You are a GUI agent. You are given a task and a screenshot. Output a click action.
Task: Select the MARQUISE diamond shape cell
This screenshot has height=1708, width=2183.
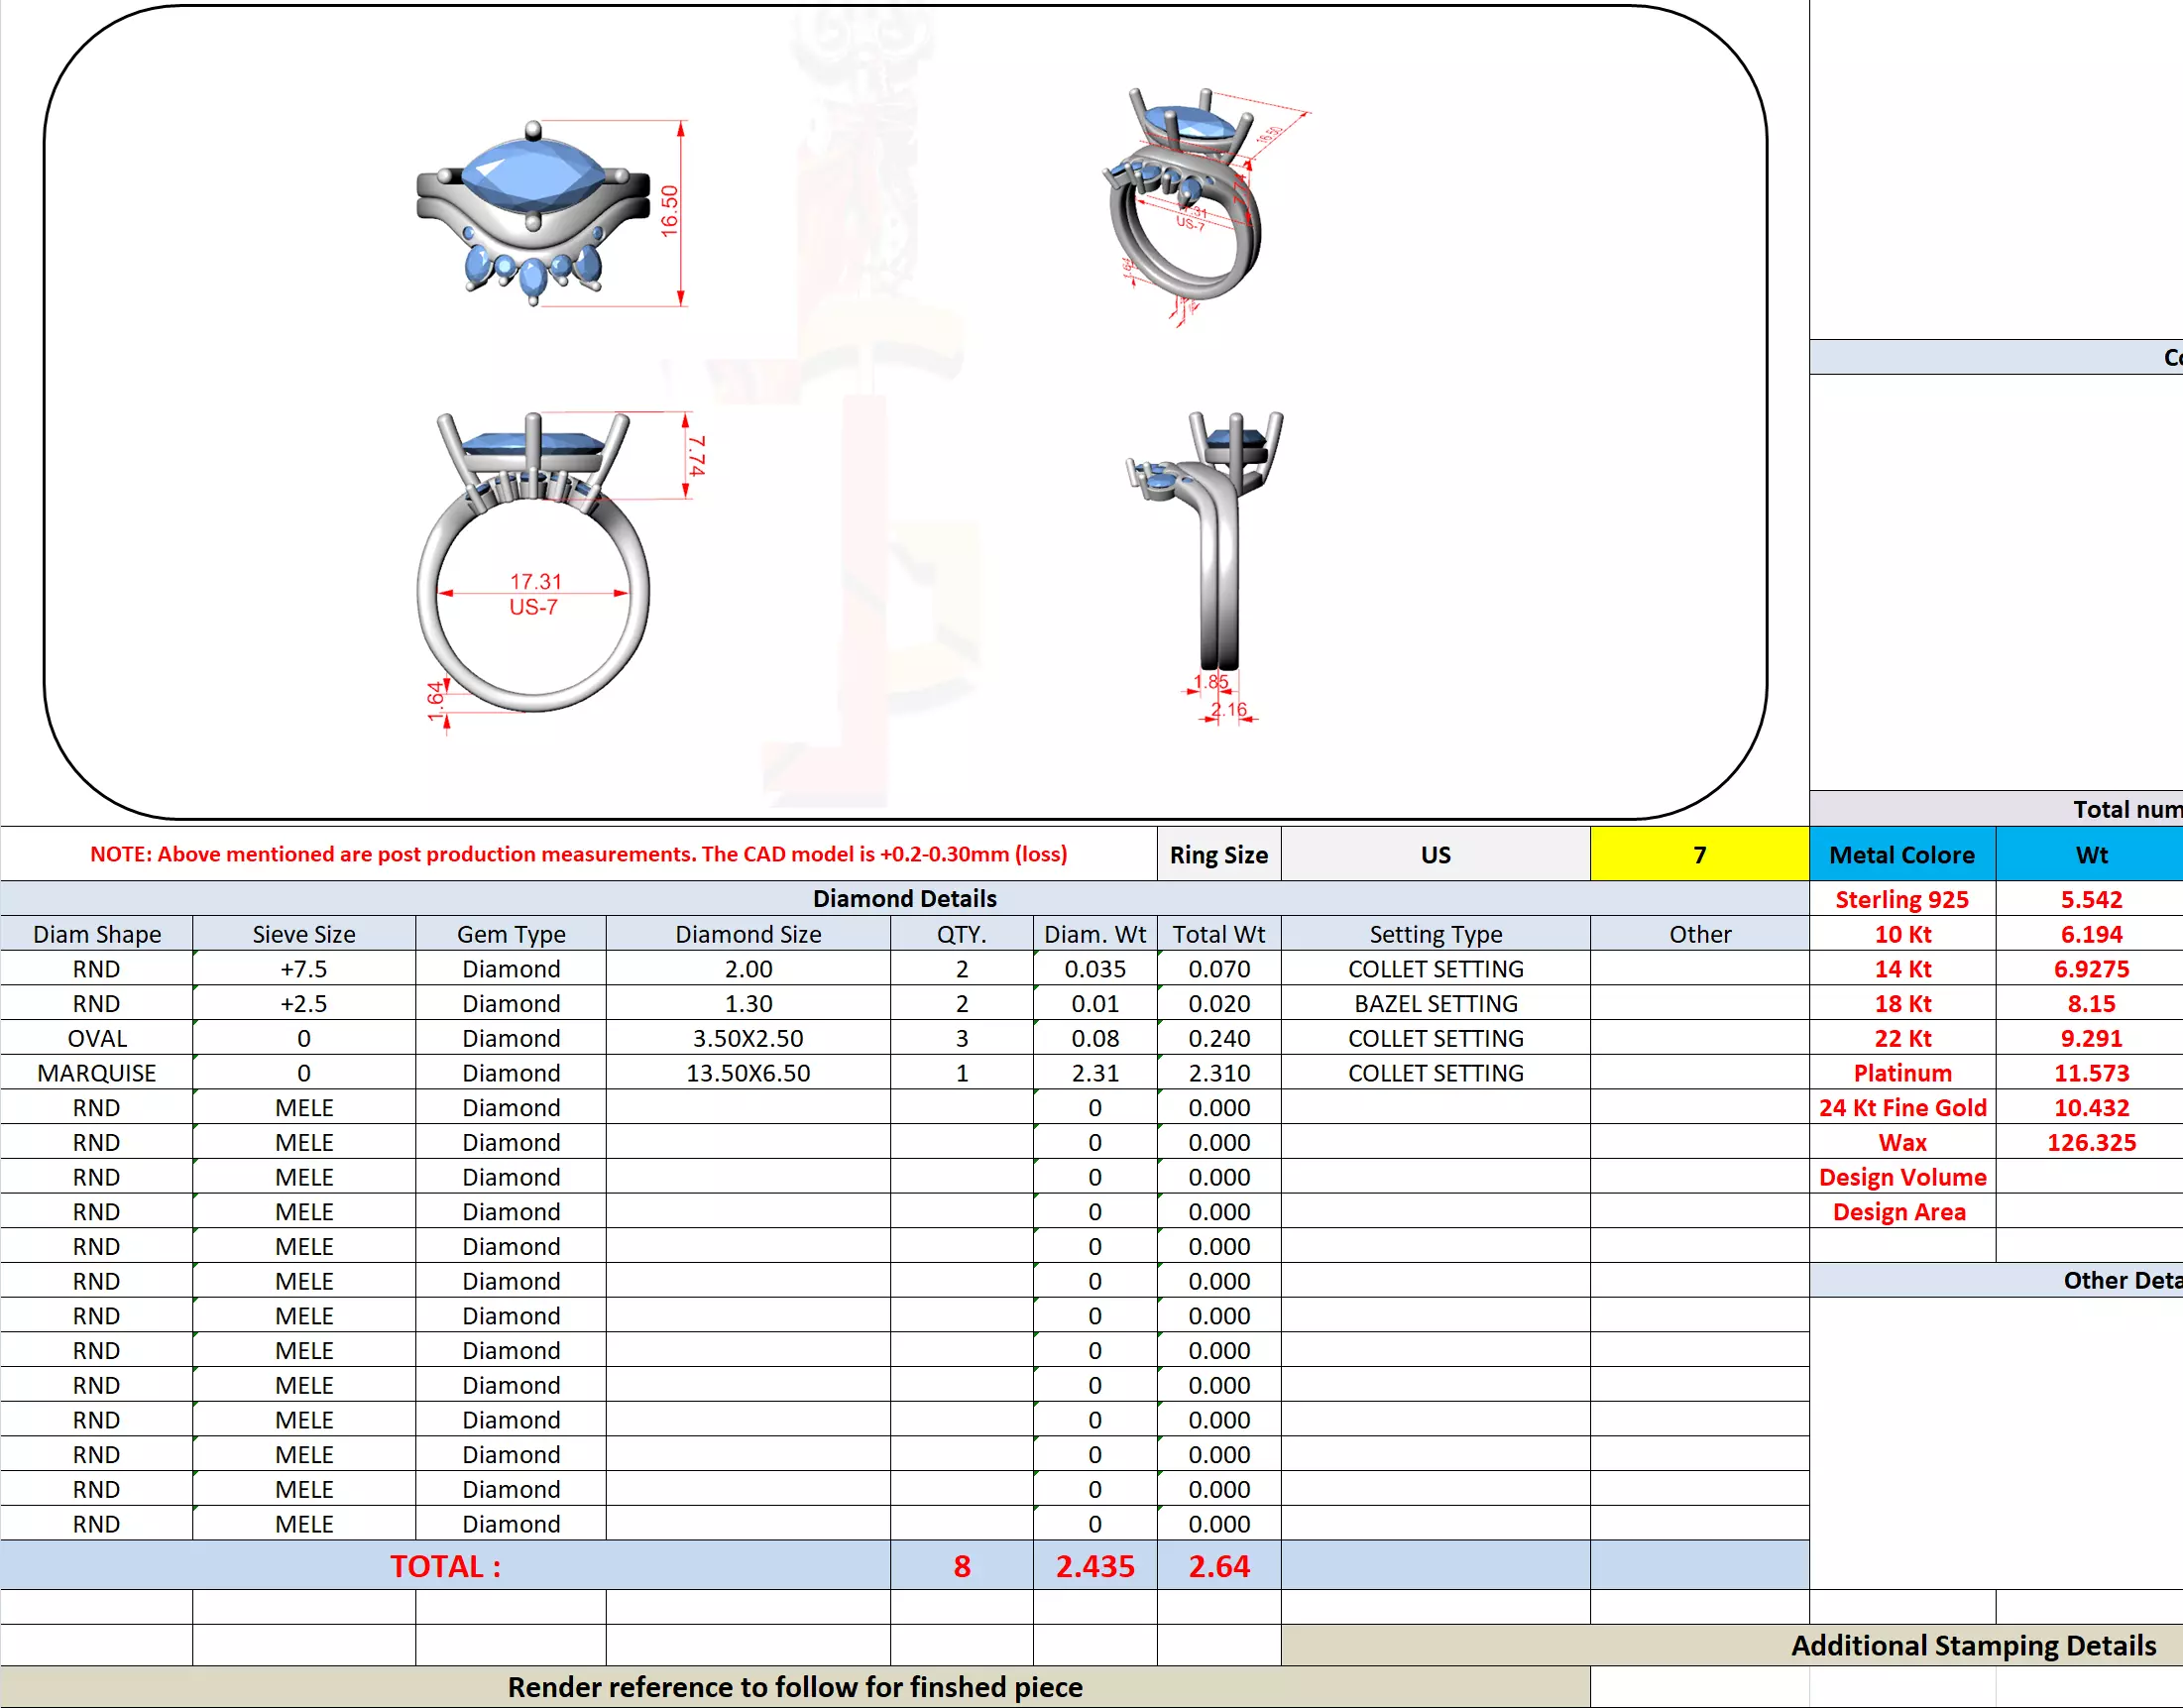(x=96, y=1073)
